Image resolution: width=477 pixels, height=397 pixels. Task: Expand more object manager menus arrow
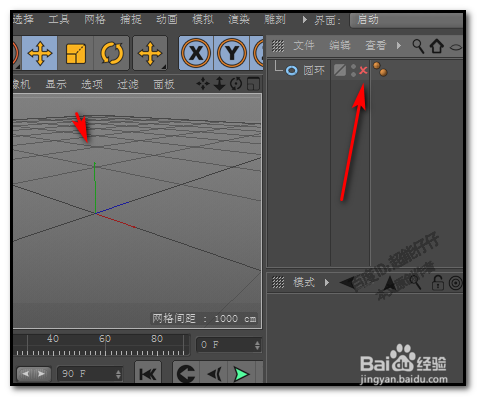(398, 45)
